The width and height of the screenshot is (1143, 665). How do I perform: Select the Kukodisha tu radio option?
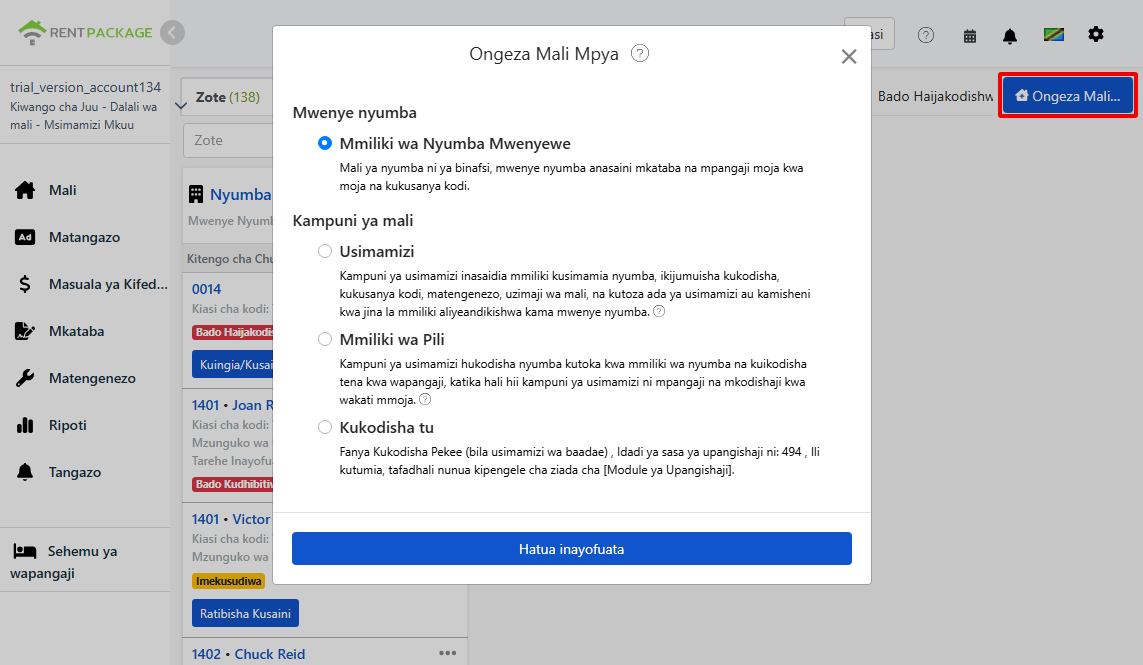pyautogui.click(x=325, y=428)
